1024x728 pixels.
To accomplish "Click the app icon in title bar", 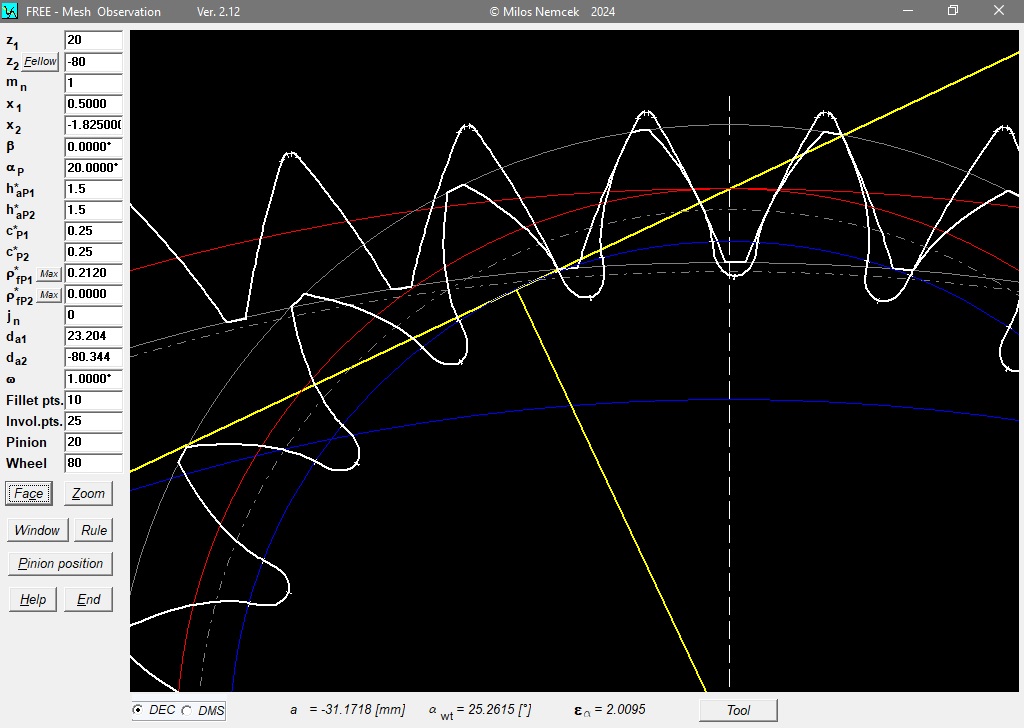I will coord(10,10).
